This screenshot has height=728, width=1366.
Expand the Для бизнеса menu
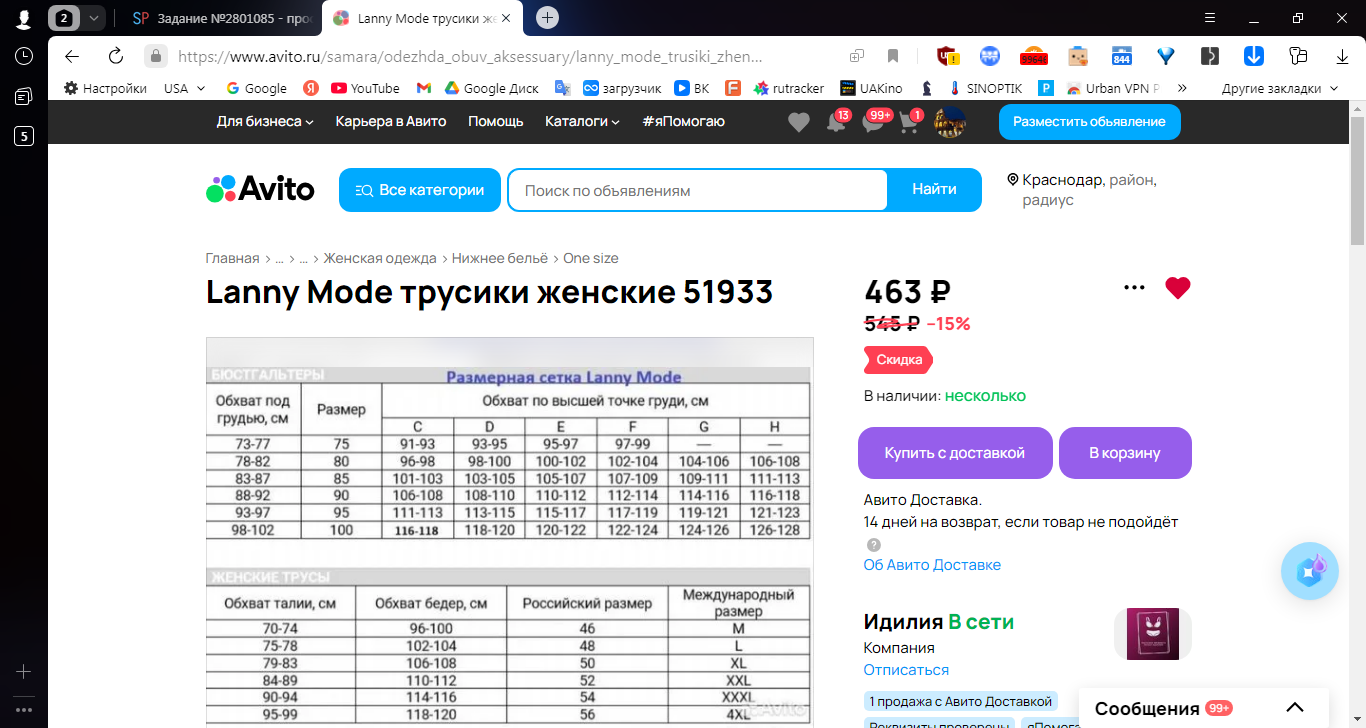pos(265,121)
